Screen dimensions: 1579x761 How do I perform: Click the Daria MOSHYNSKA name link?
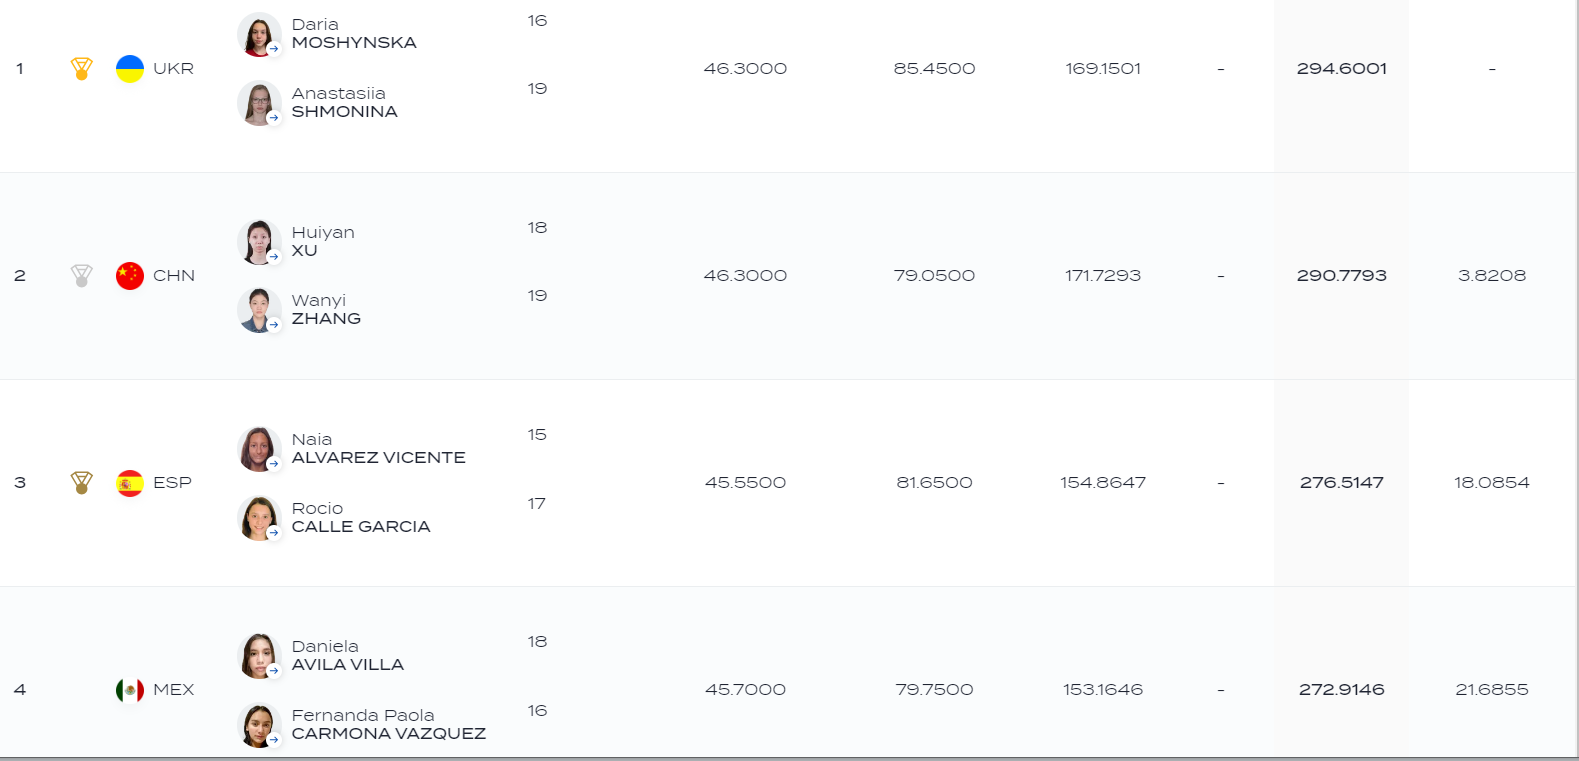354,34
